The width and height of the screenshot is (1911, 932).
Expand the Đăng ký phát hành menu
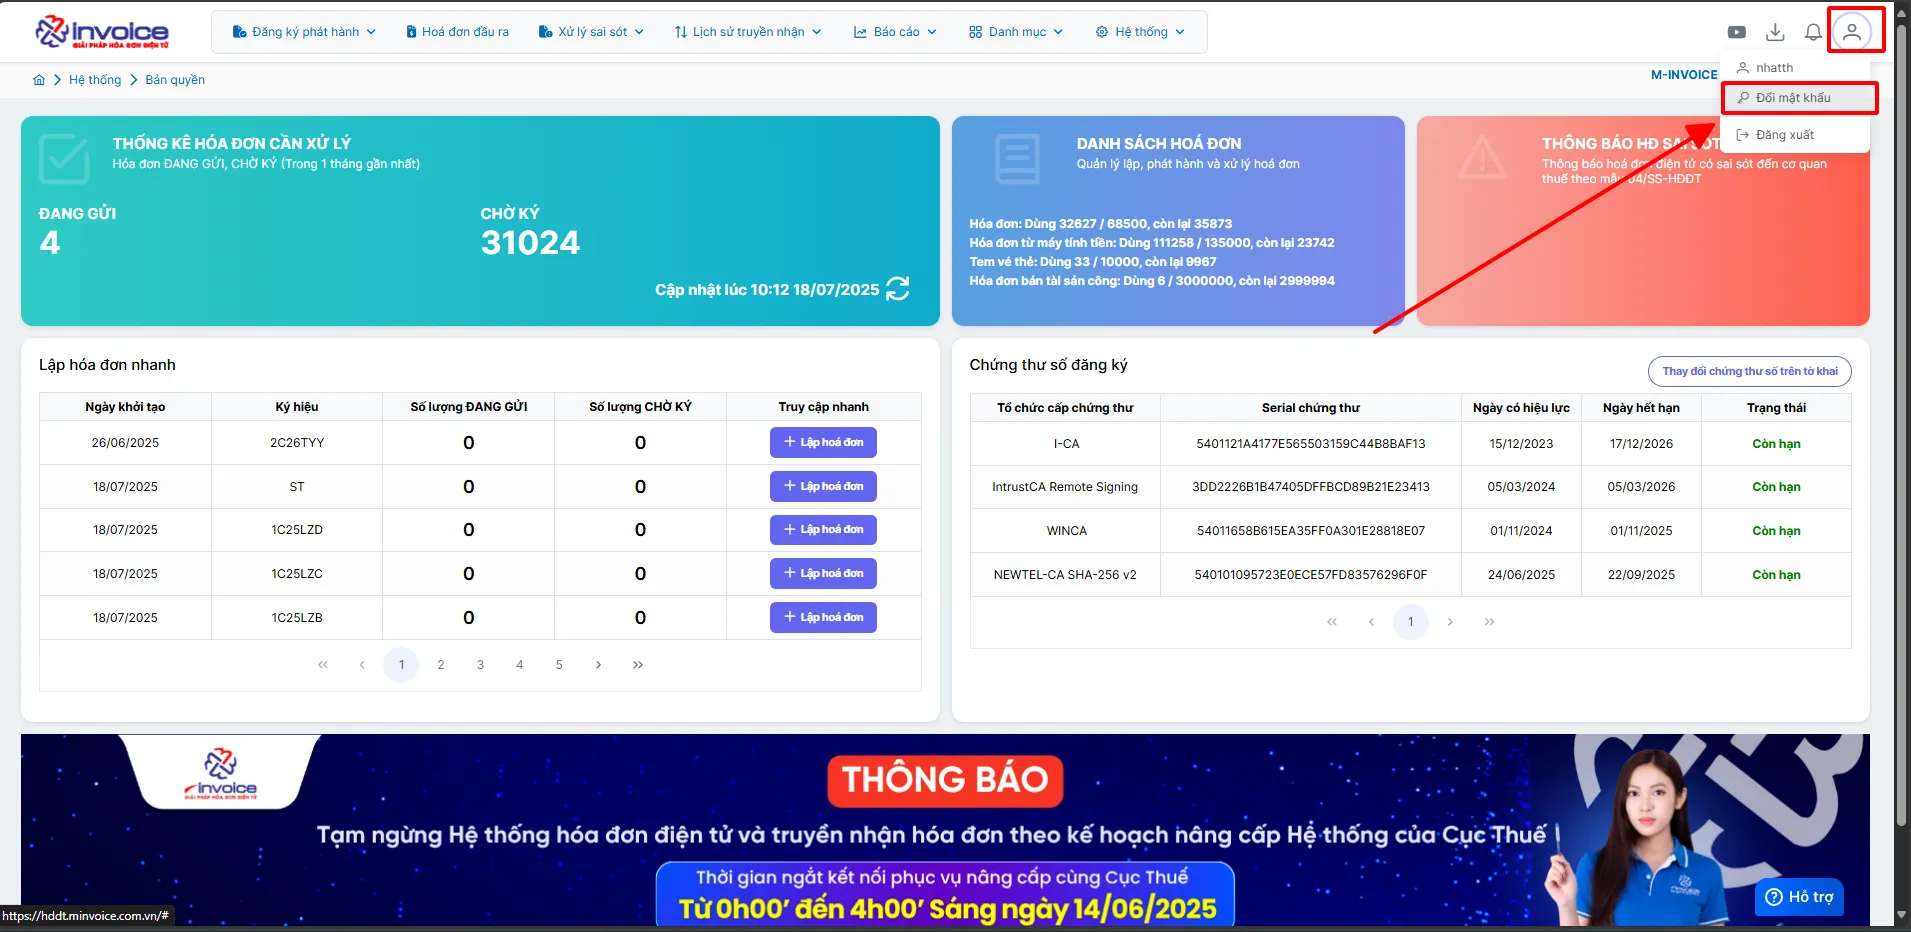[304, 32]
